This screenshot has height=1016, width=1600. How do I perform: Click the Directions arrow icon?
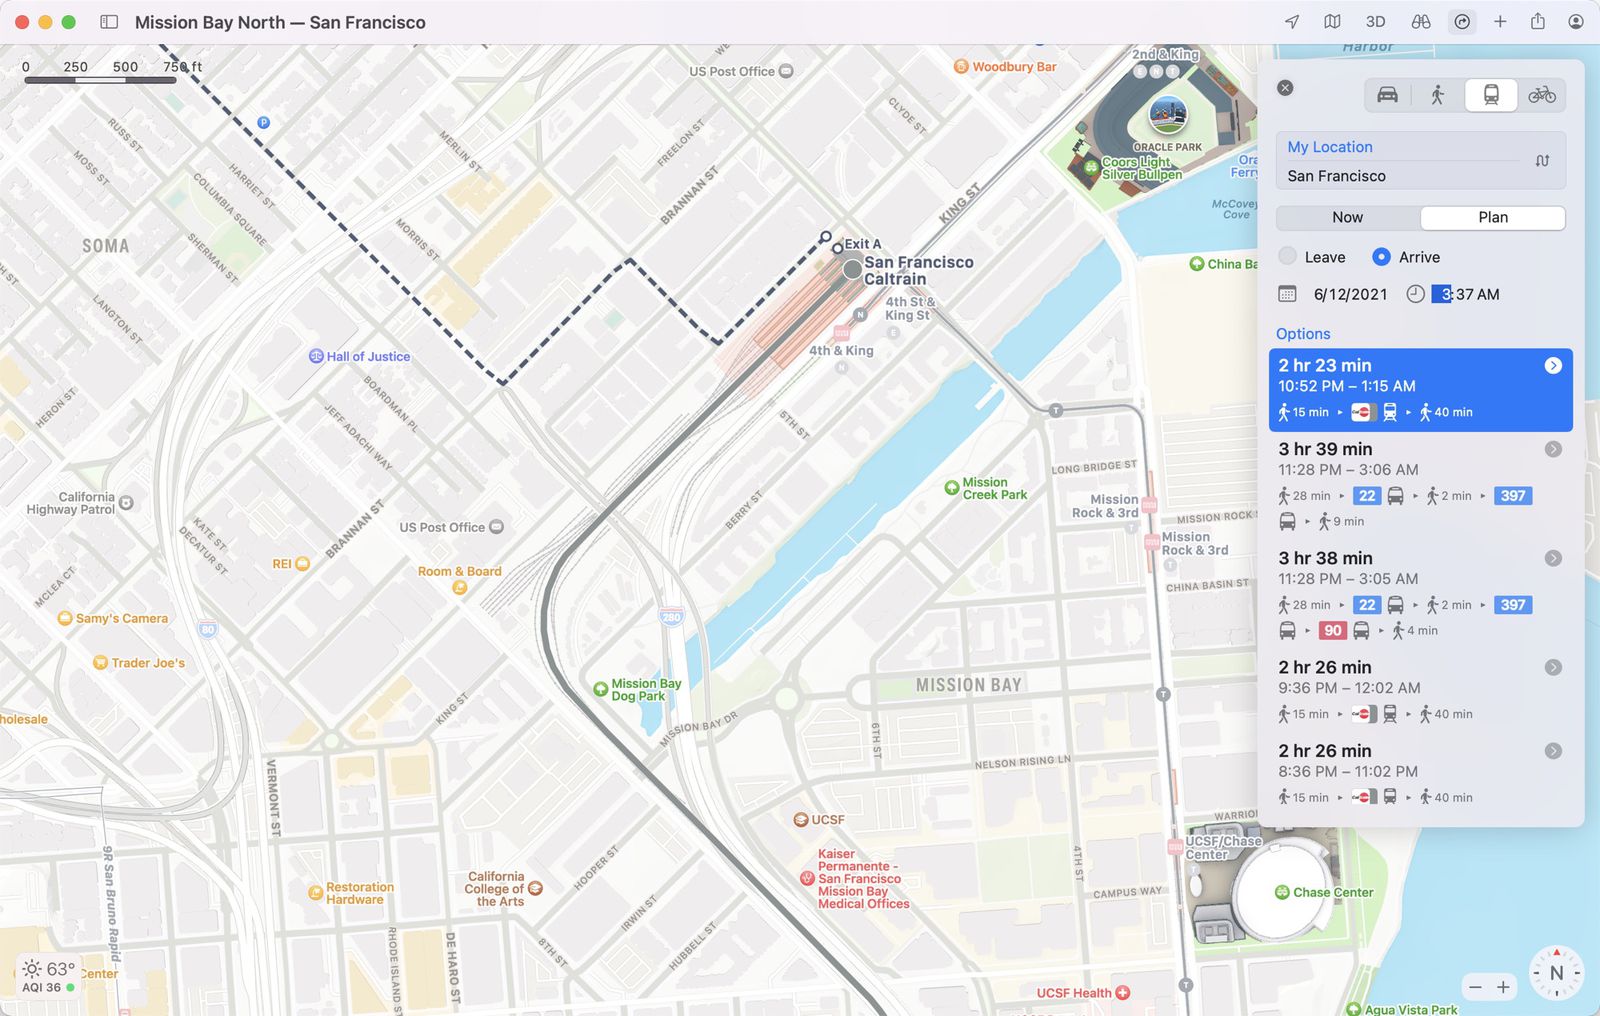click(1462, 21)
